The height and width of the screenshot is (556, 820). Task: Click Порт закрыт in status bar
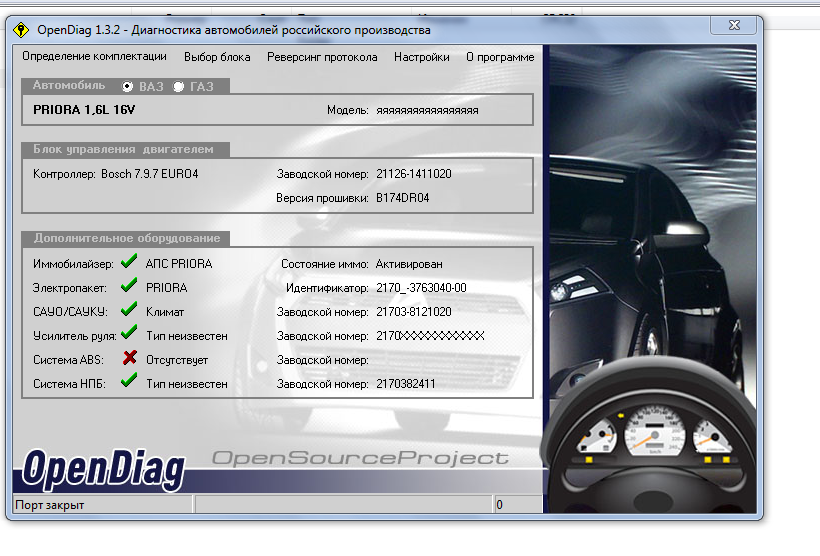pyautogui.click(x=50, y=505)
